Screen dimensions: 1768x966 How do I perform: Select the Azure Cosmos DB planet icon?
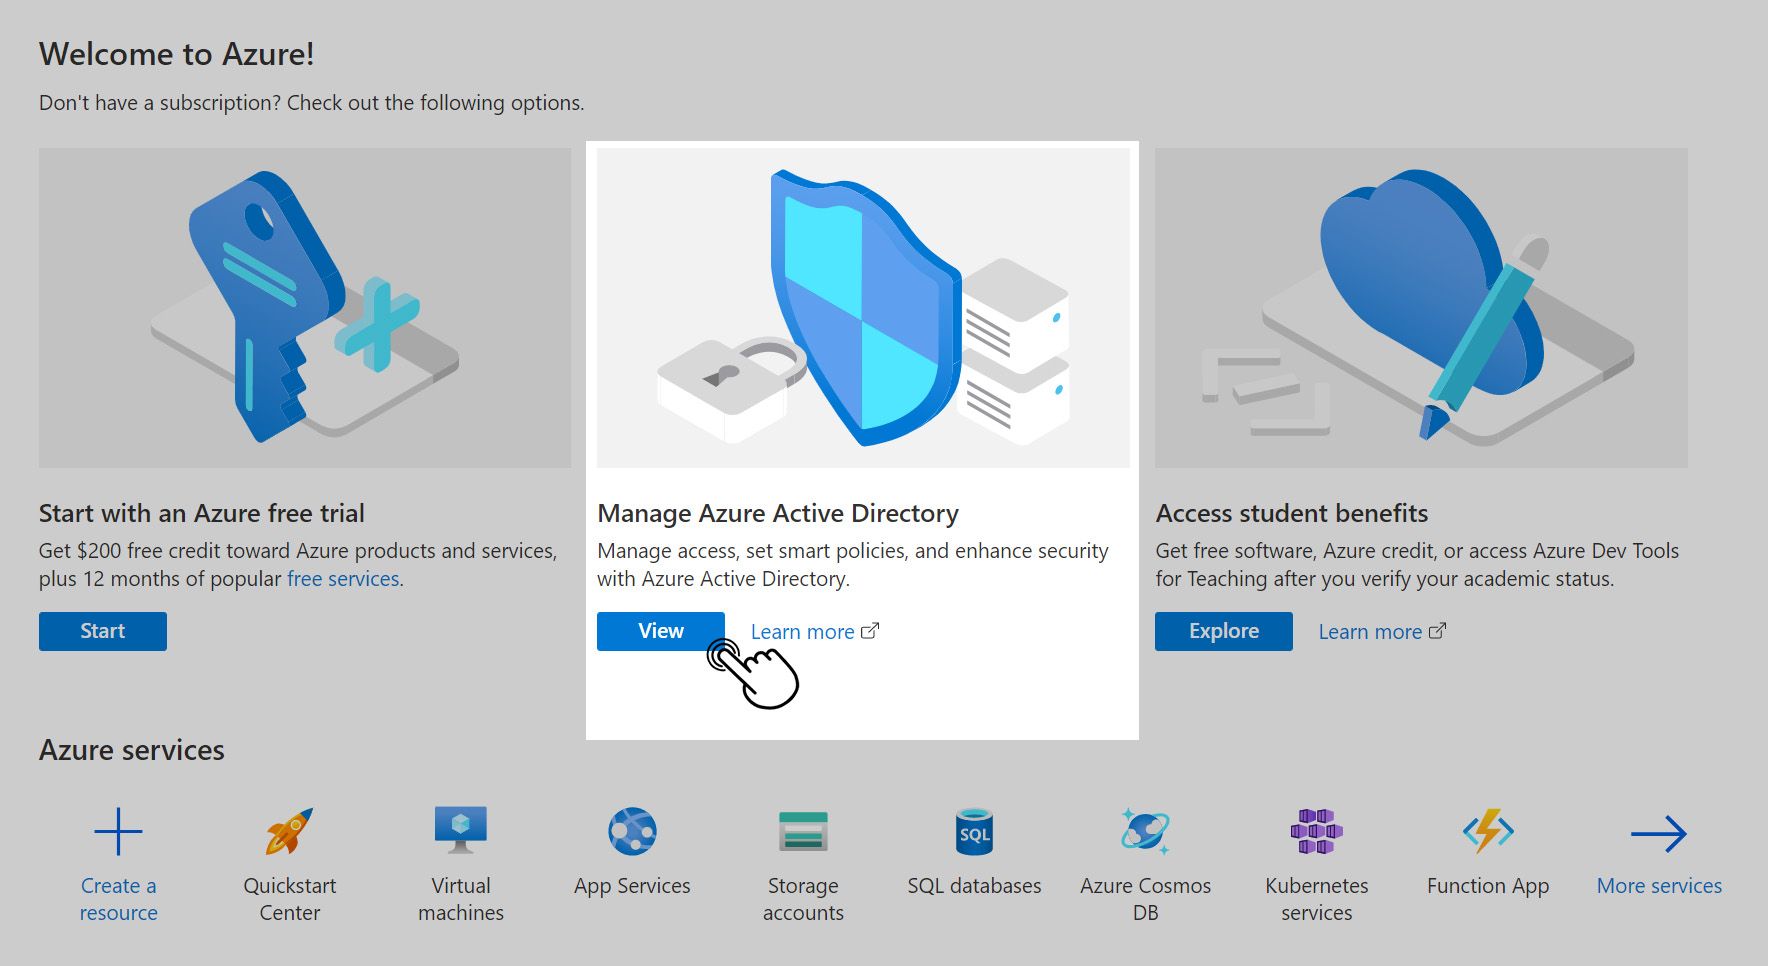click(x=1144, y=829)
